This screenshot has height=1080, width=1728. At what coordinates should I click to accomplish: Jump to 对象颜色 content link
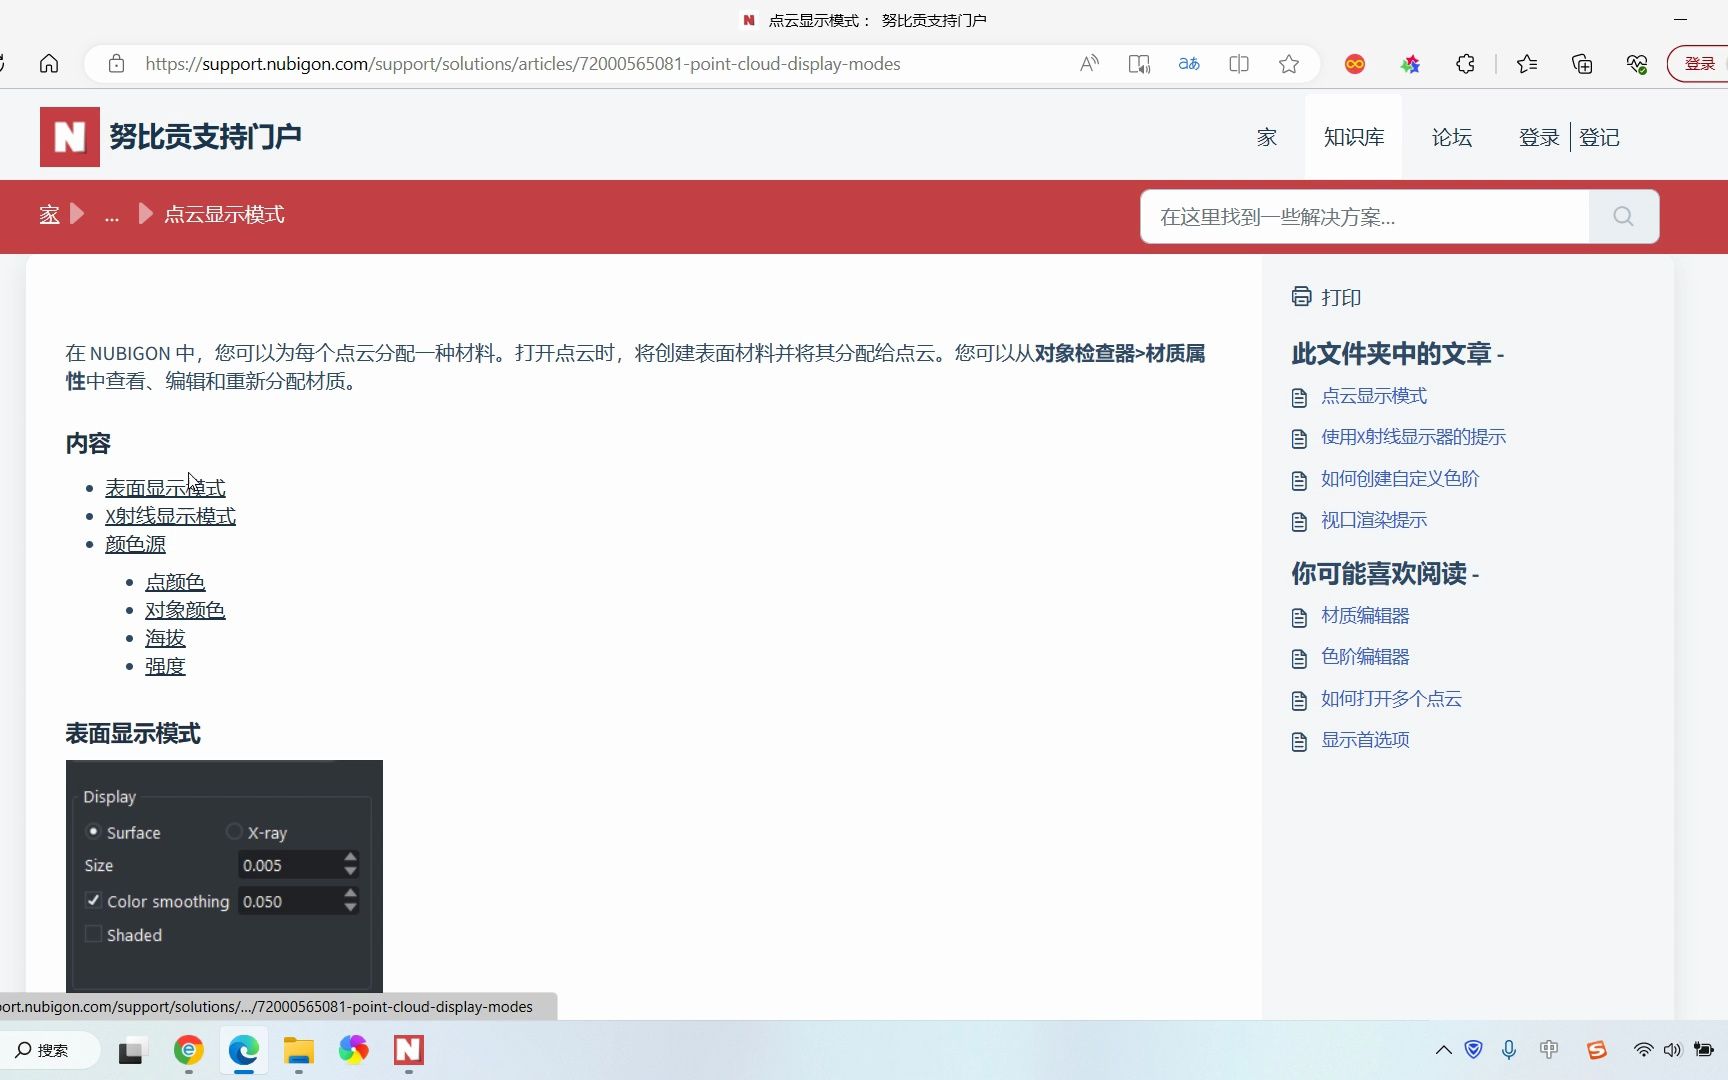tap(185, 609)
